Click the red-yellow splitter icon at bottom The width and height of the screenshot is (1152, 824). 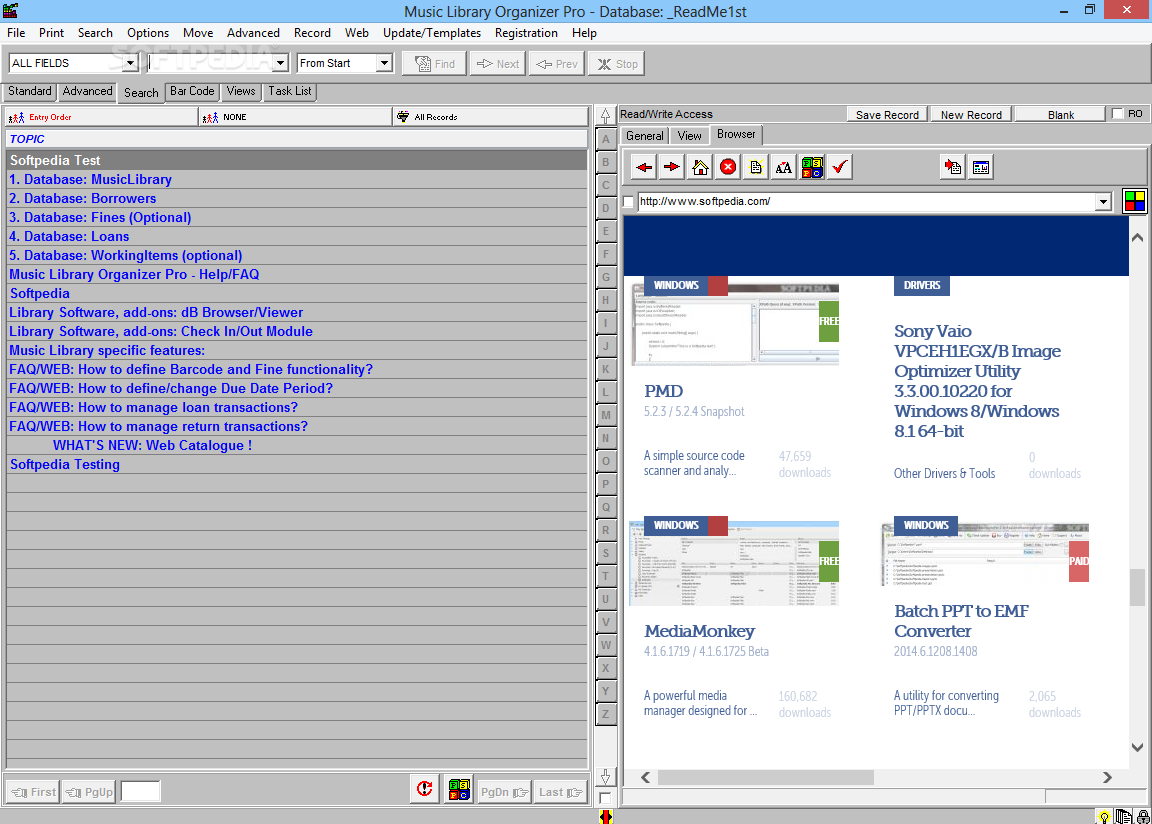605,816
